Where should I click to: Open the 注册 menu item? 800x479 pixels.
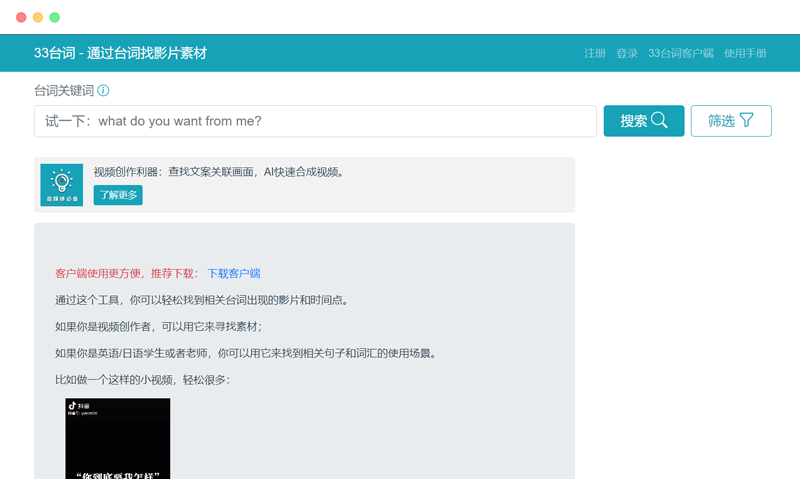pyautogui.click(x=595, y=53)
